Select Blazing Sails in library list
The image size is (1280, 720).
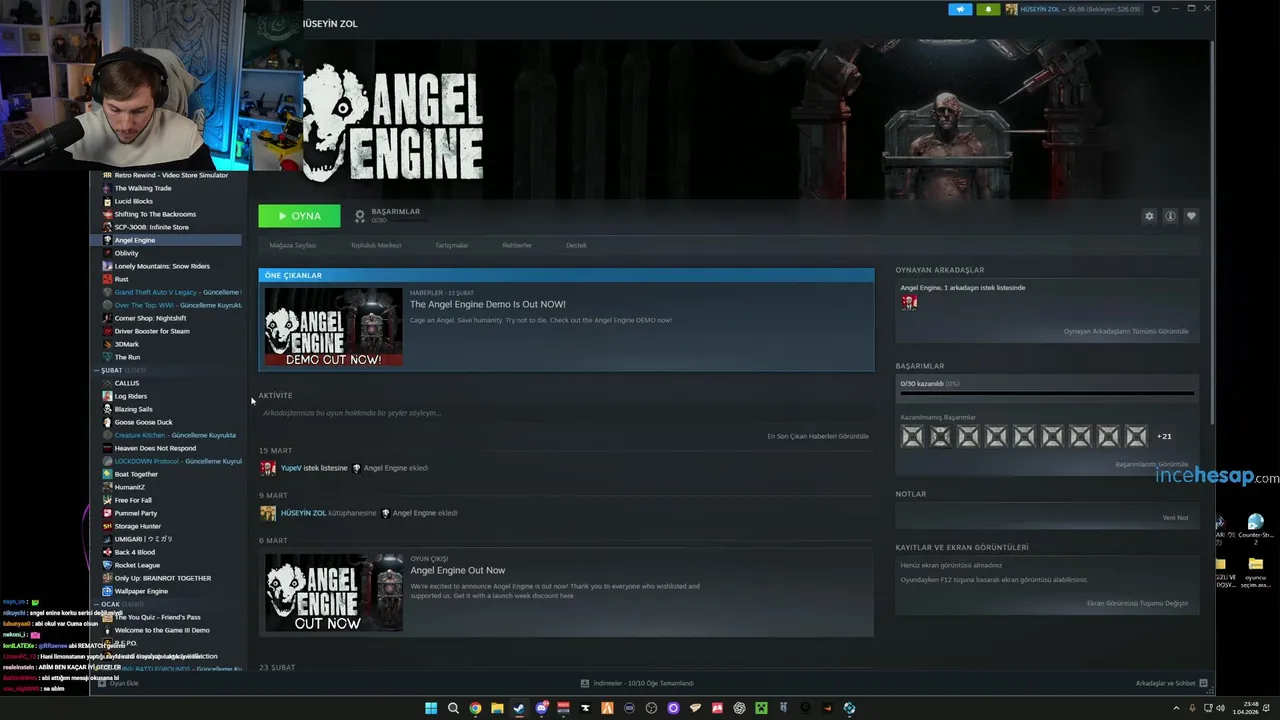133,409
